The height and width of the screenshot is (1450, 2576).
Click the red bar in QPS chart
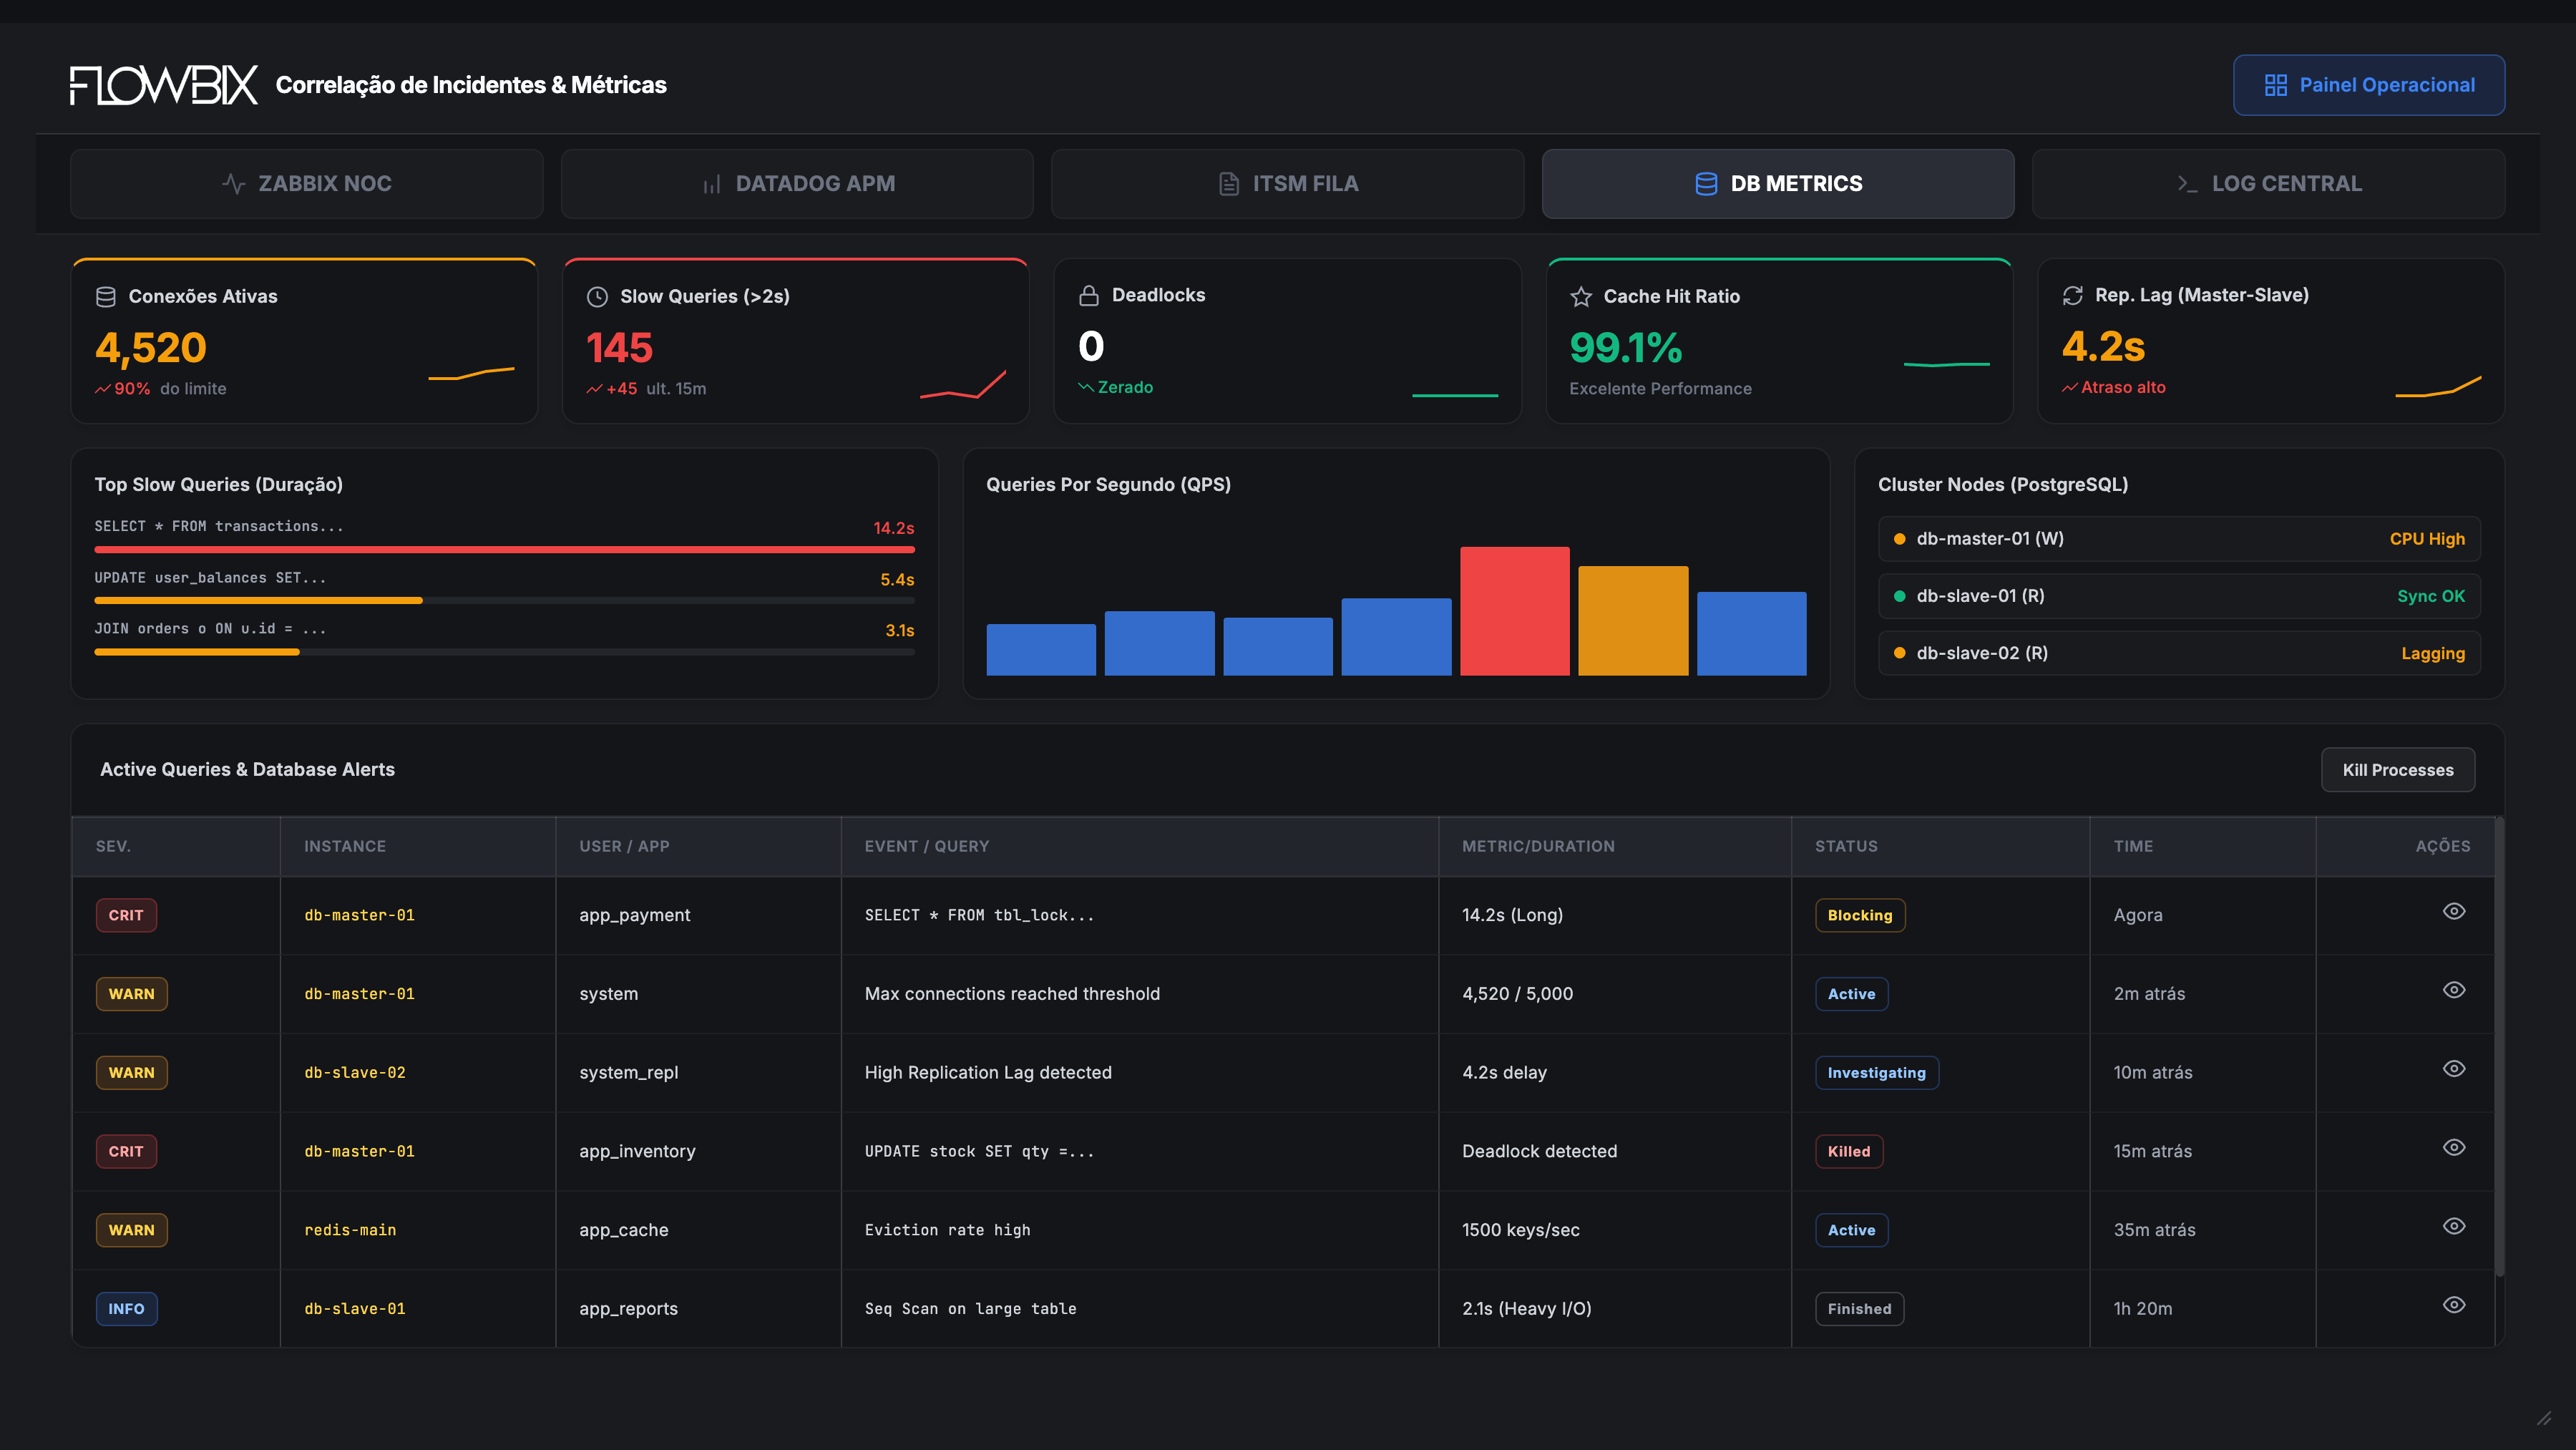pyautogui.click(x=1514, y=611)
